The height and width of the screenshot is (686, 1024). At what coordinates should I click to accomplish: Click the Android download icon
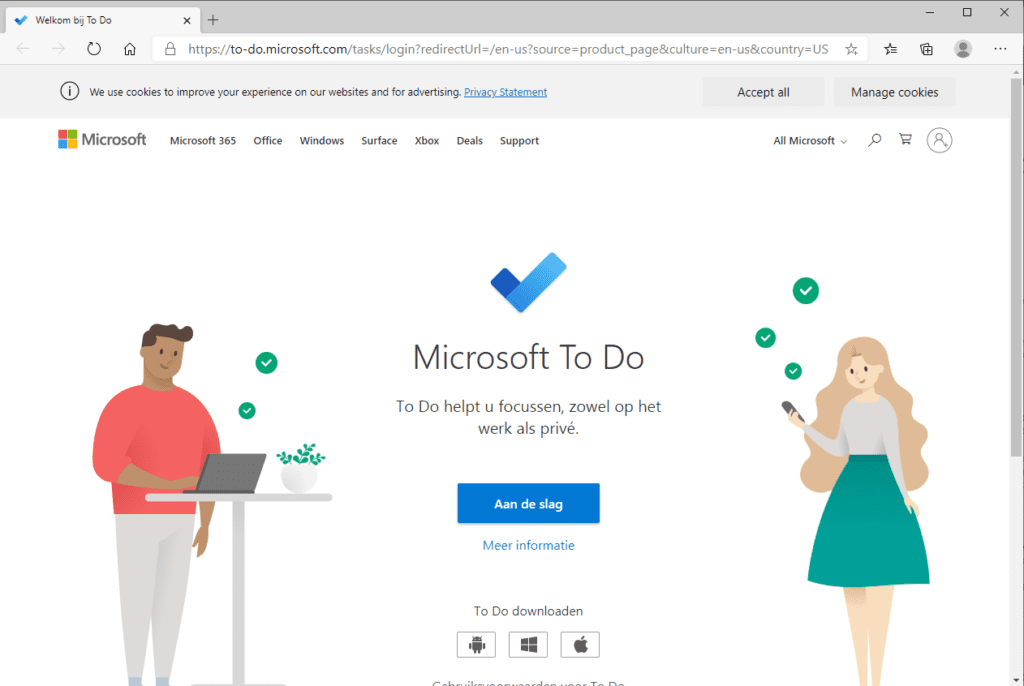[x=476, y=645]
